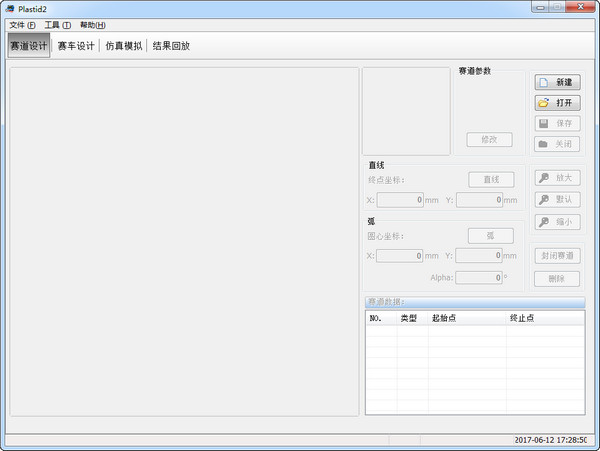Open the 帮助(H) menu
Viewport: 600px width, 451px height.
click(x=92, y=25)
